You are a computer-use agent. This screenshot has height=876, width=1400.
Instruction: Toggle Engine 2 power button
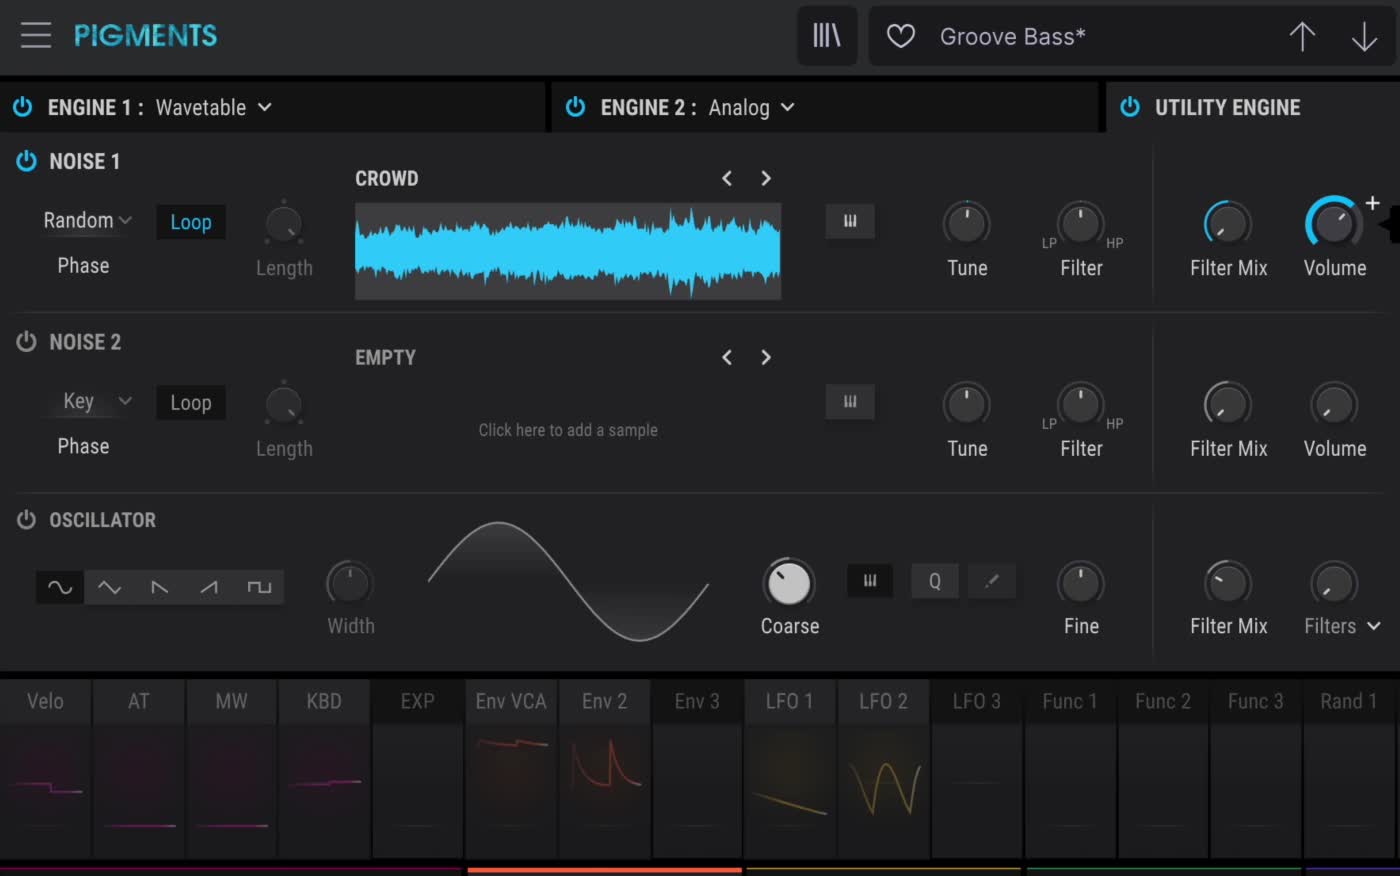(x=576, y=107)
